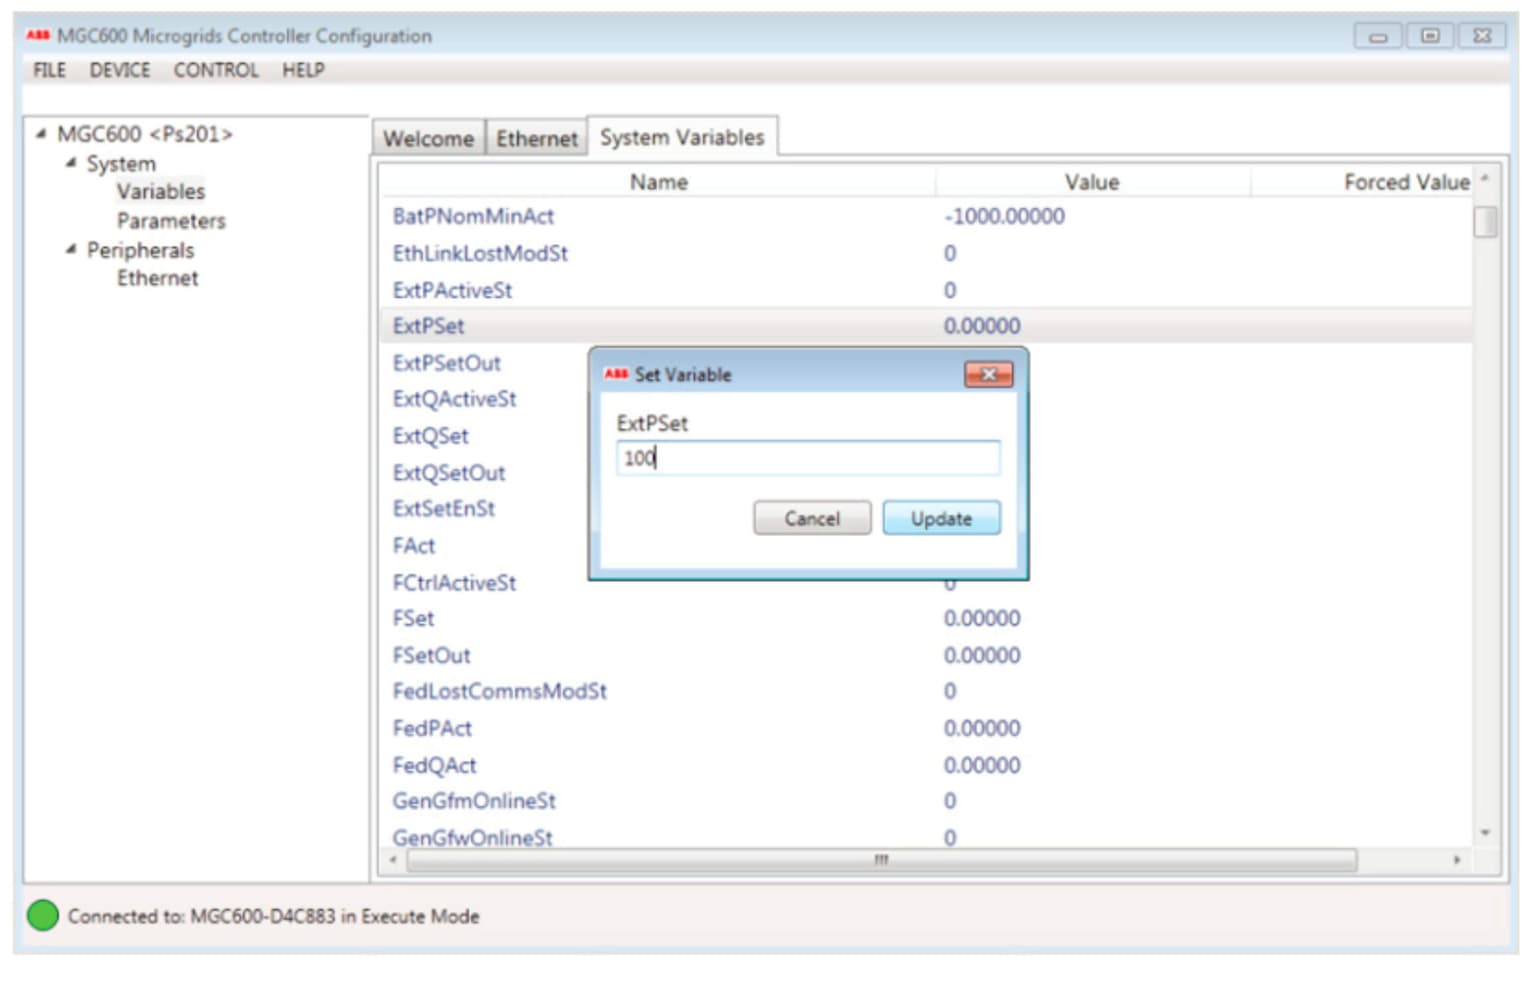Screen dimensions: 1536x988
Task: Select Parameters in the System tree
Action: (x=171, y=221)
